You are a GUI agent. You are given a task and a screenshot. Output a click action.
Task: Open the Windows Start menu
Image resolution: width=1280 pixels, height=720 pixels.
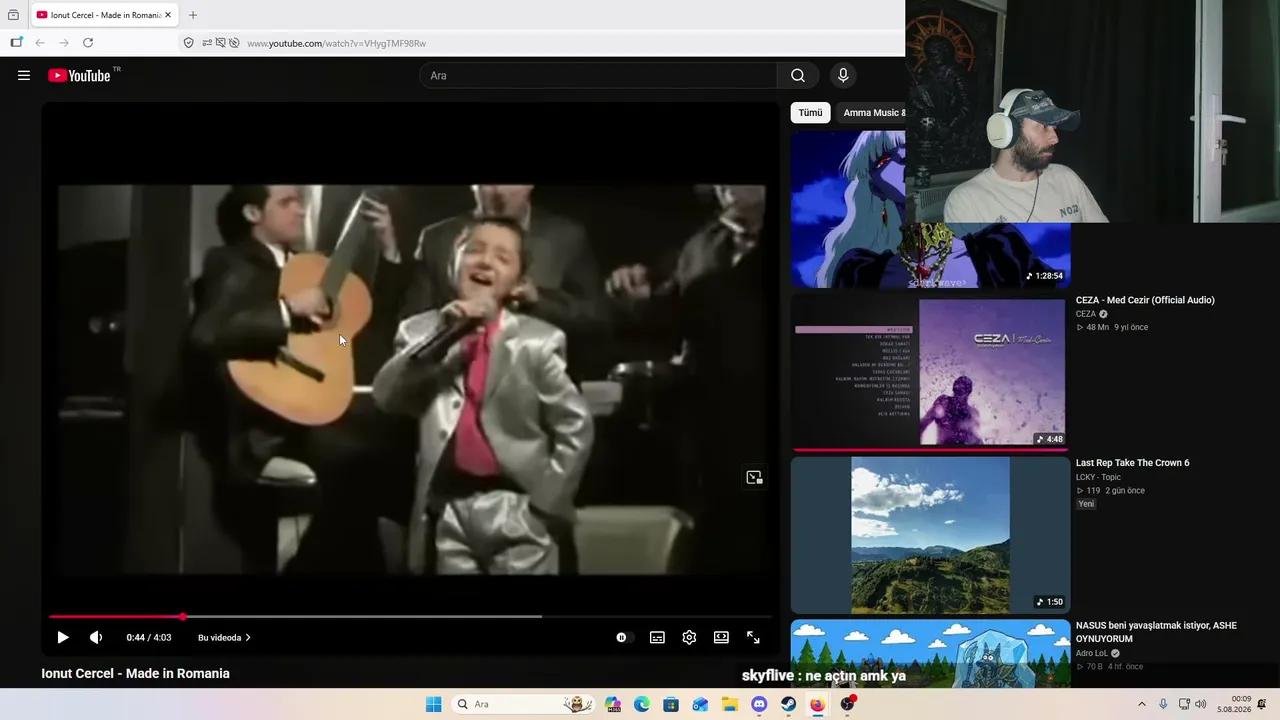(433, 704)
